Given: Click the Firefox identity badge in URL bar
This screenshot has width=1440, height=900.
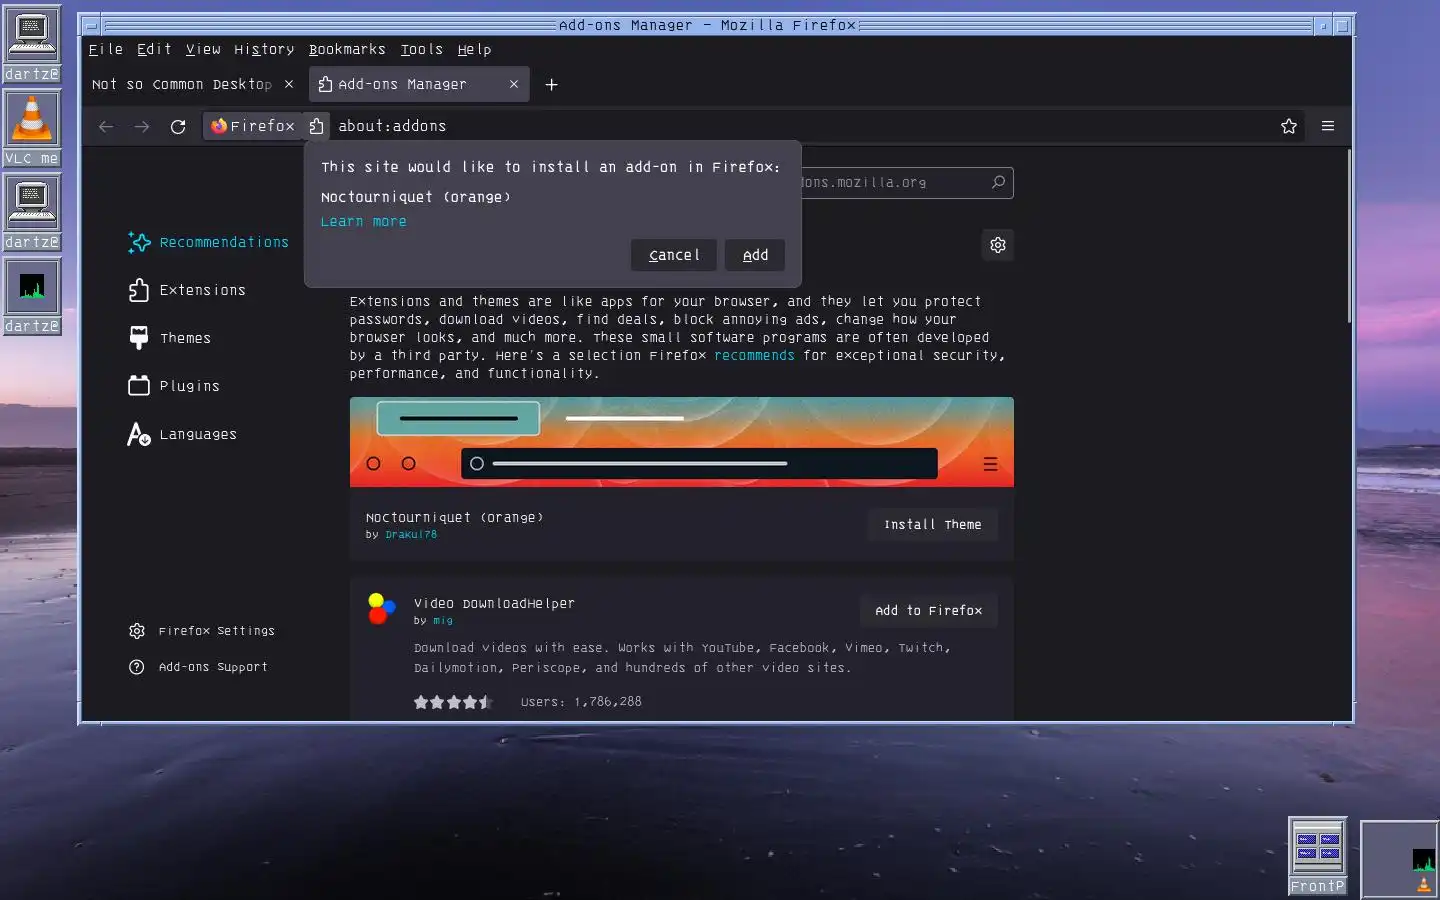Looking at the screenshot, I should (253, 126).
